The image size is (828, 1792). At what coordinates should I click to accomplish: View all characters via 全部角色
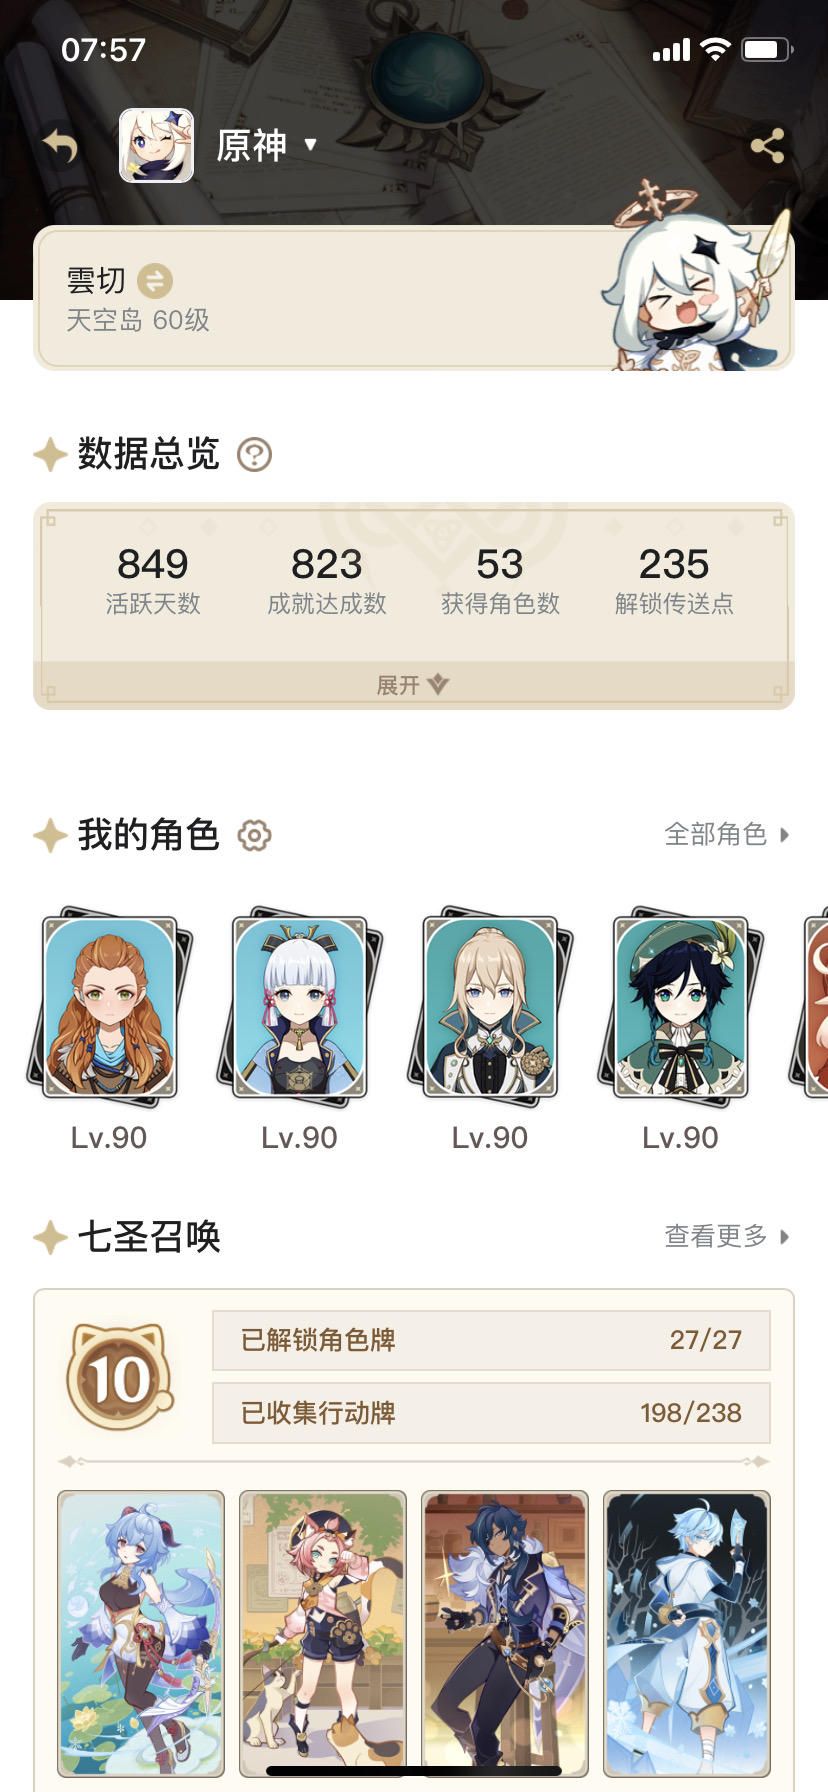pyautogui.click(x=727, y=834)
